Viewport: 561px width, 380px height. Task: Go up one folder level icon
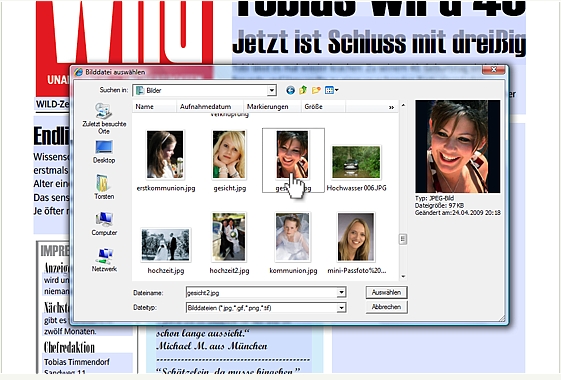[303, 90]
